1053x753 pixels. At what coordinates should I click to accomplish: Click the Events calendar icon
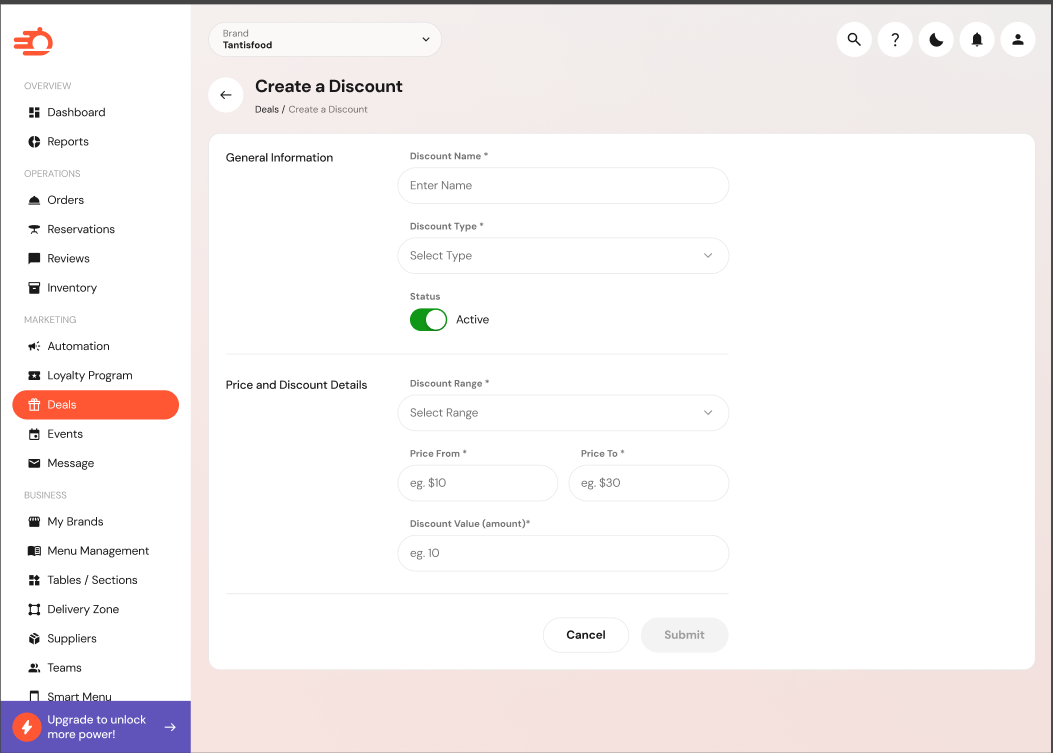(x=34, y=434)
